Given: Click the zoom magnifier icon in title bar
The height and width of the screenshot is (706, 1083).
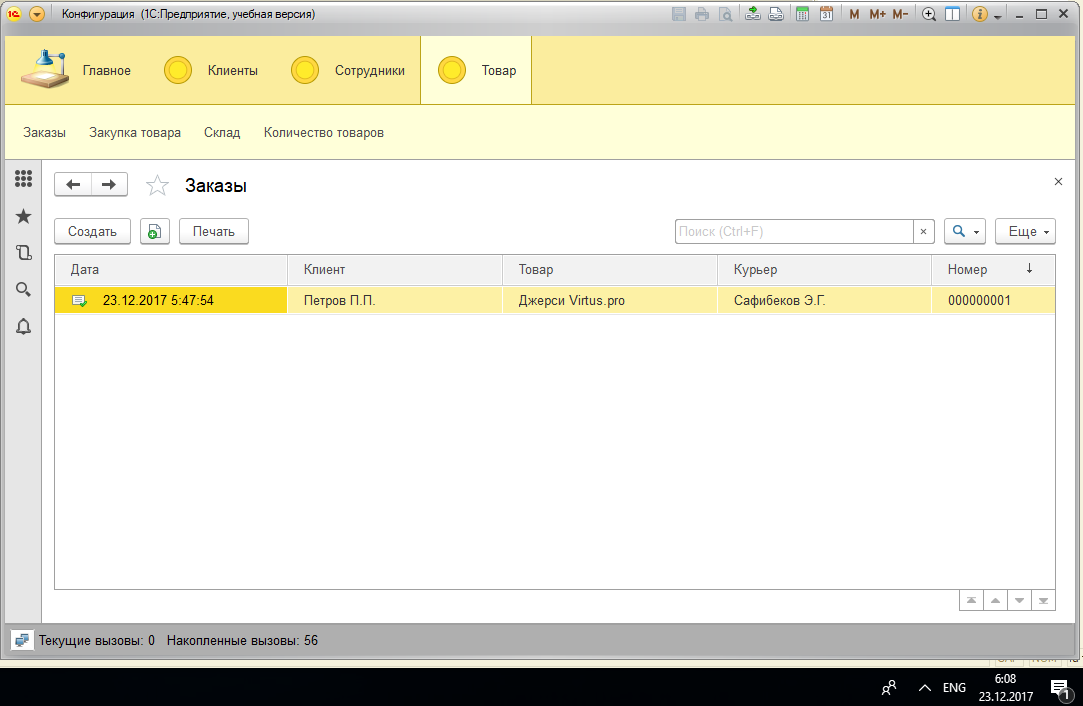Looking at the screenshot, I should point(929,14).
